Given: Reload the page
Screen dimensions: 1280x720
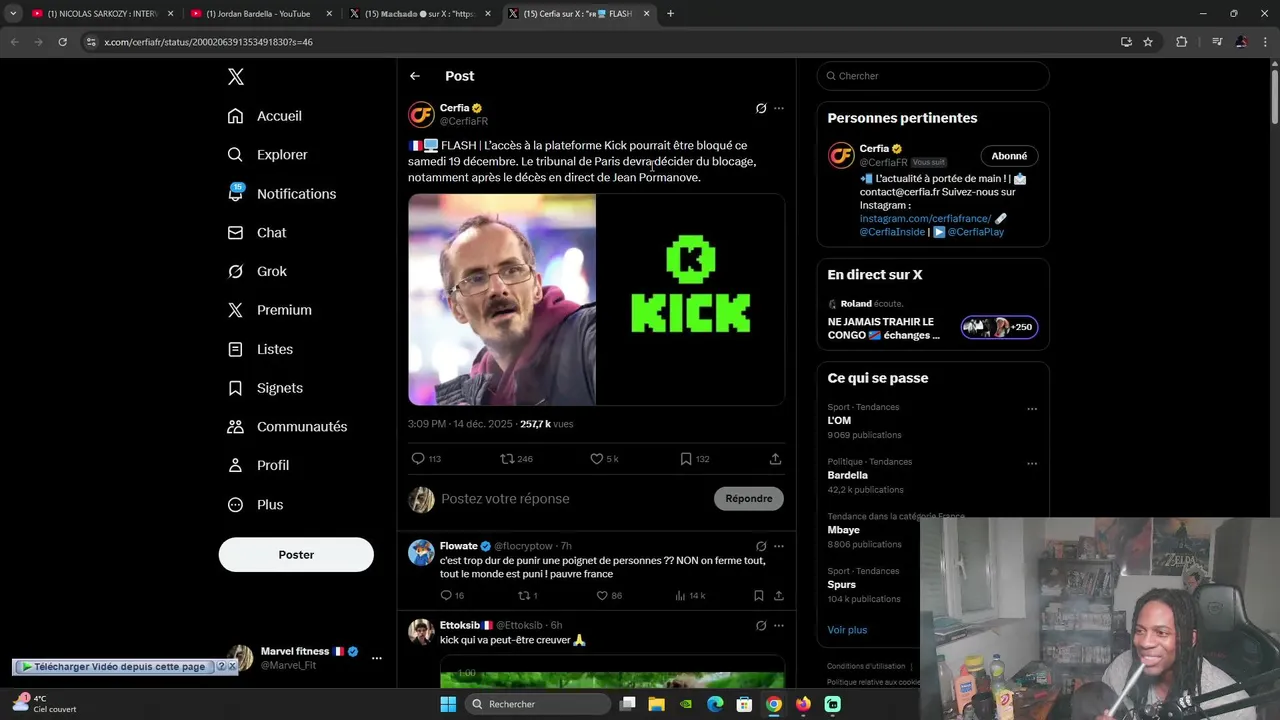Looking at the screenshot, I should 62,42.
